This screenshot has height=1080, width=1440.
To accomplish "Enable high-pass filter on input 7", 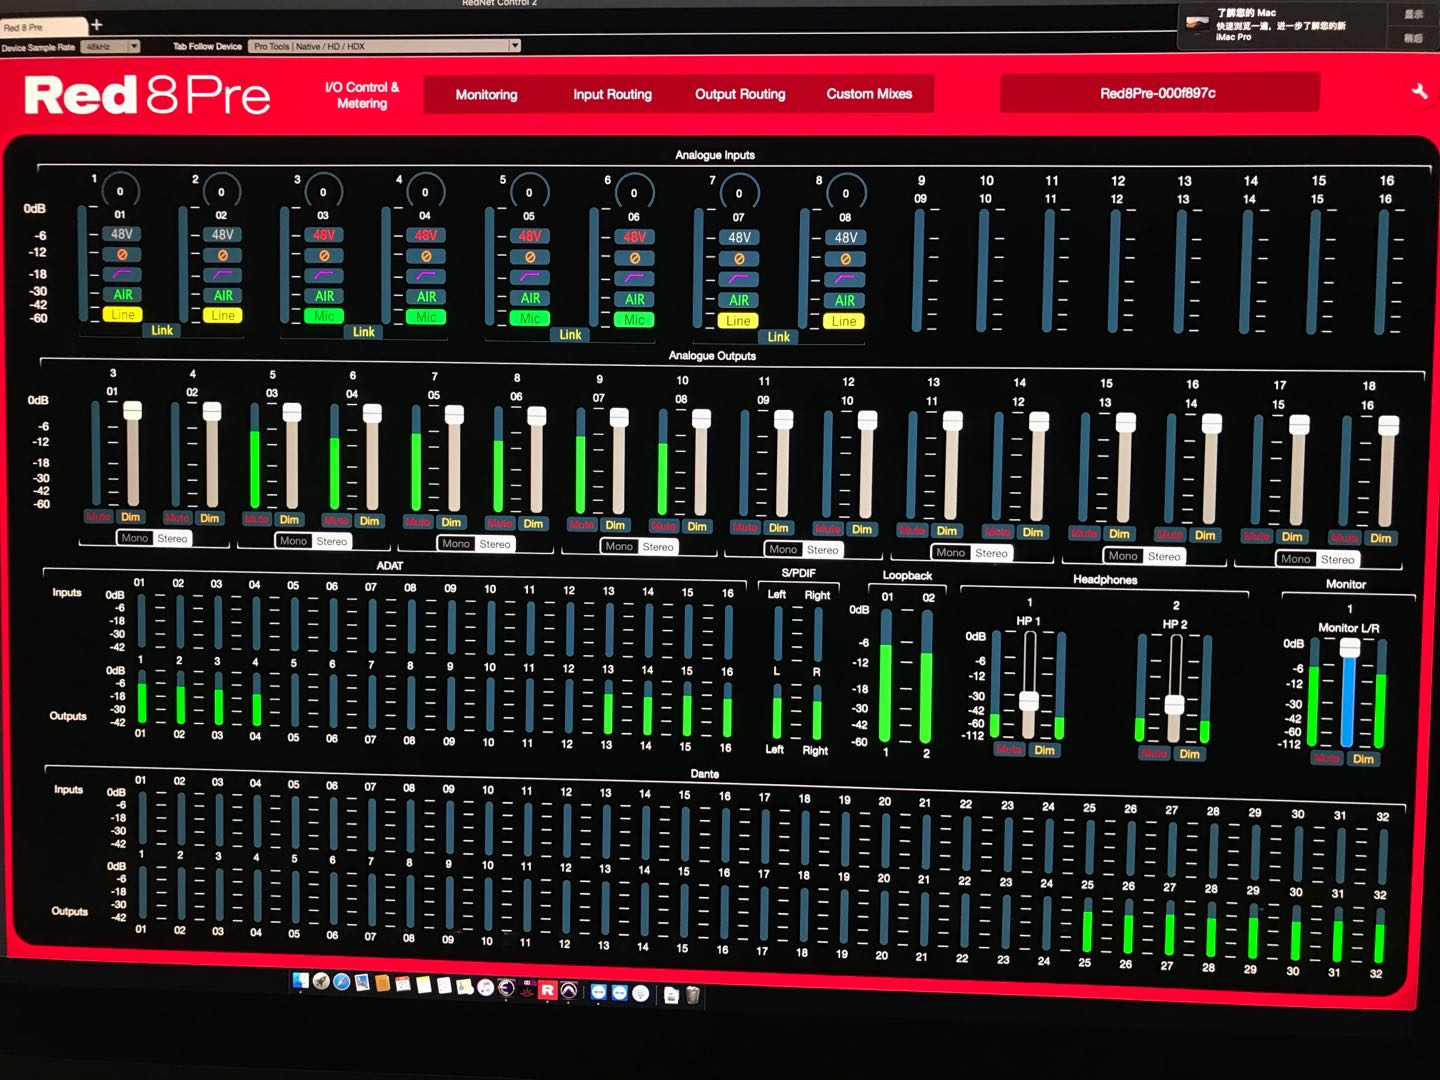I will (x=739, y=280).
